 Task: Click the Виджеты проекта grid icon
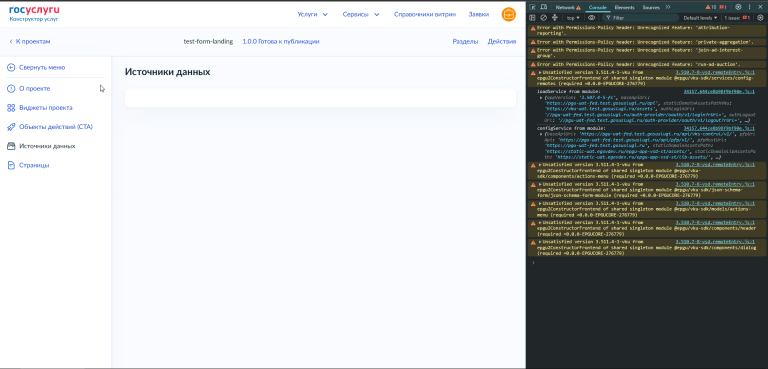pyautogui.click(x=11, y=108)
